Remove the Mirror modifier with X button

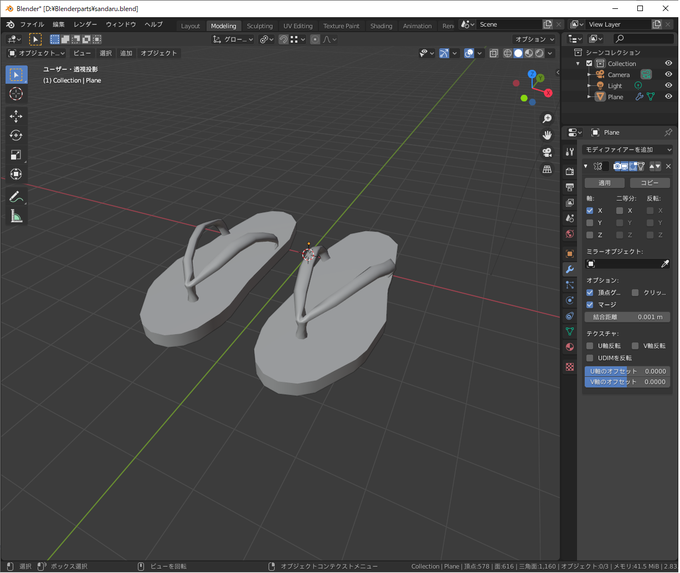click(x=668, y=166)
